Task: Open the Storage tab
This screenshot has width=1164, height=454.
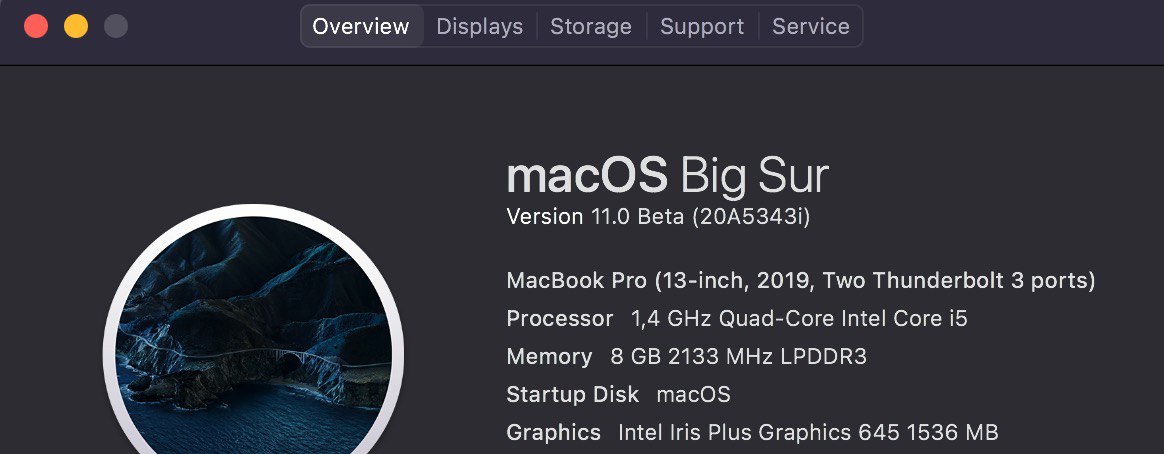Action: coord(591,26)
